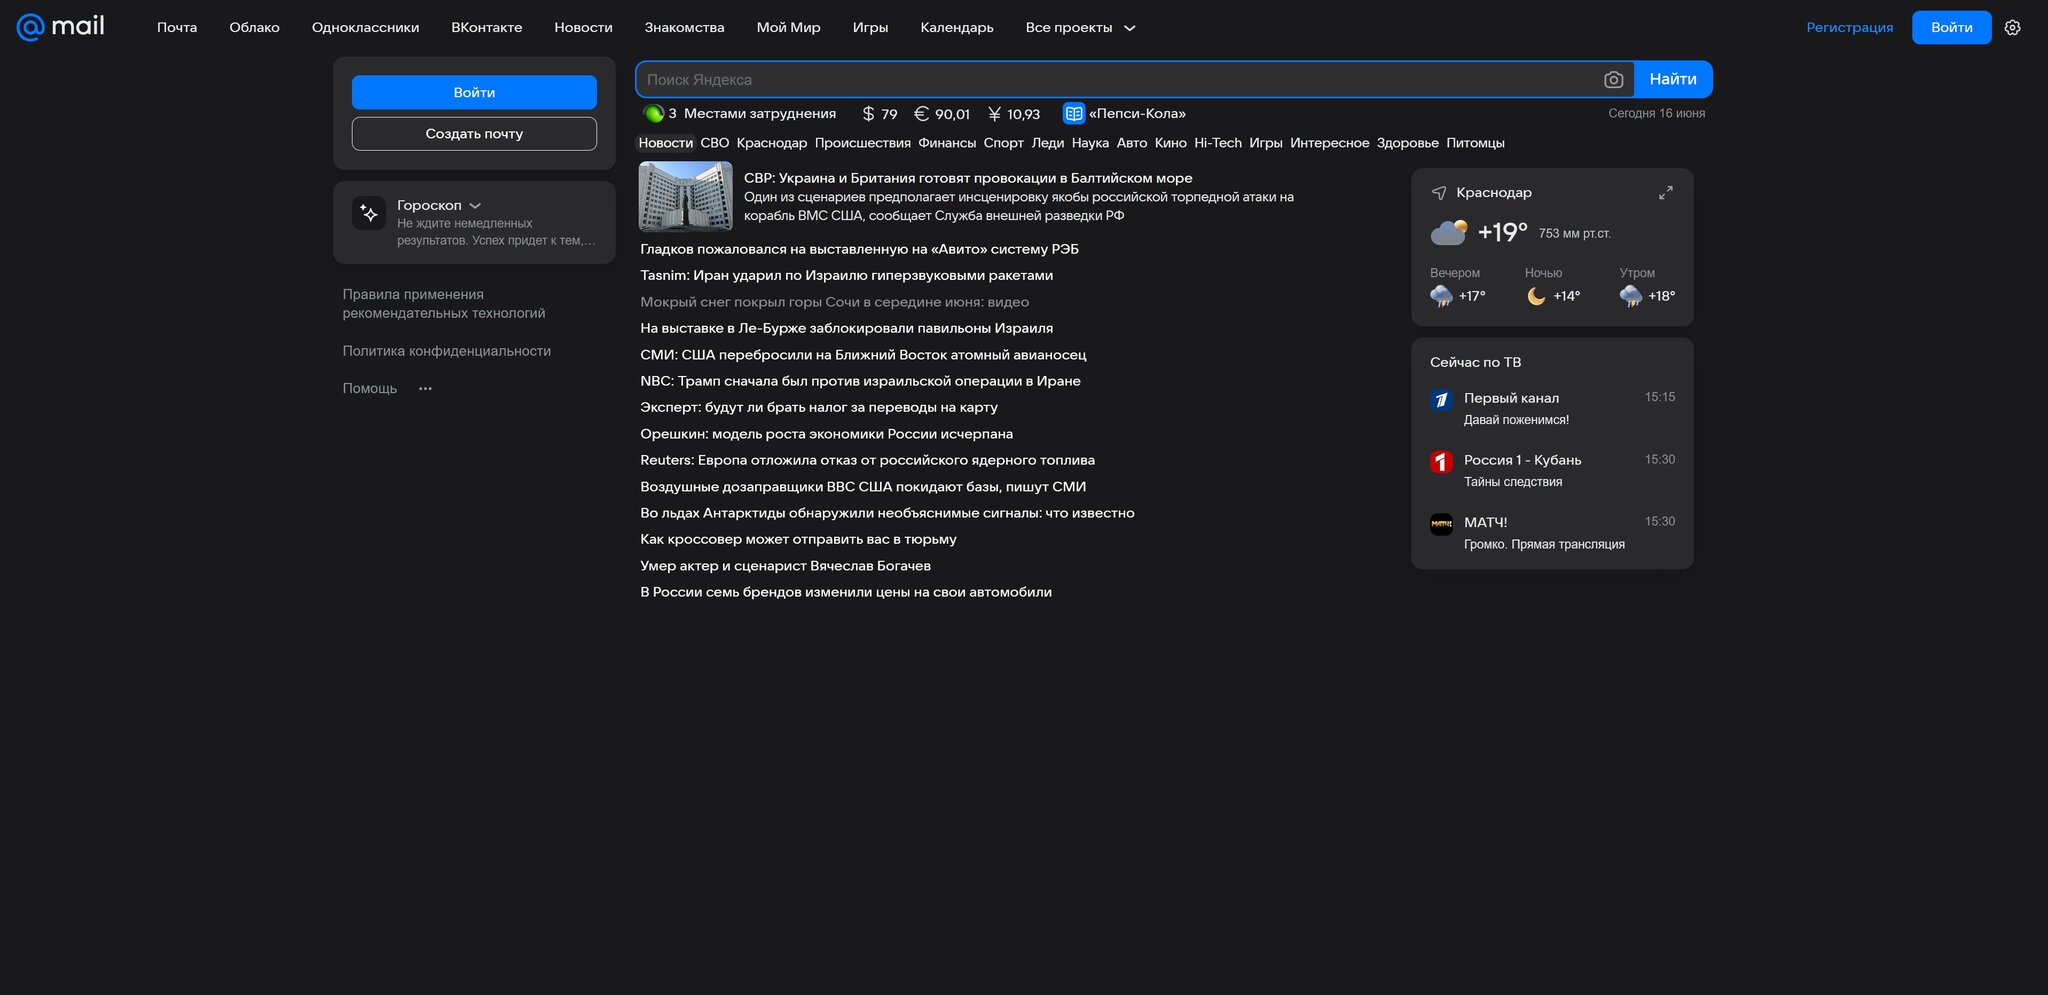This screenshot has height=995, width=2048.
Task: Open headline about семь брендов car prices
Action: [846, 592]
